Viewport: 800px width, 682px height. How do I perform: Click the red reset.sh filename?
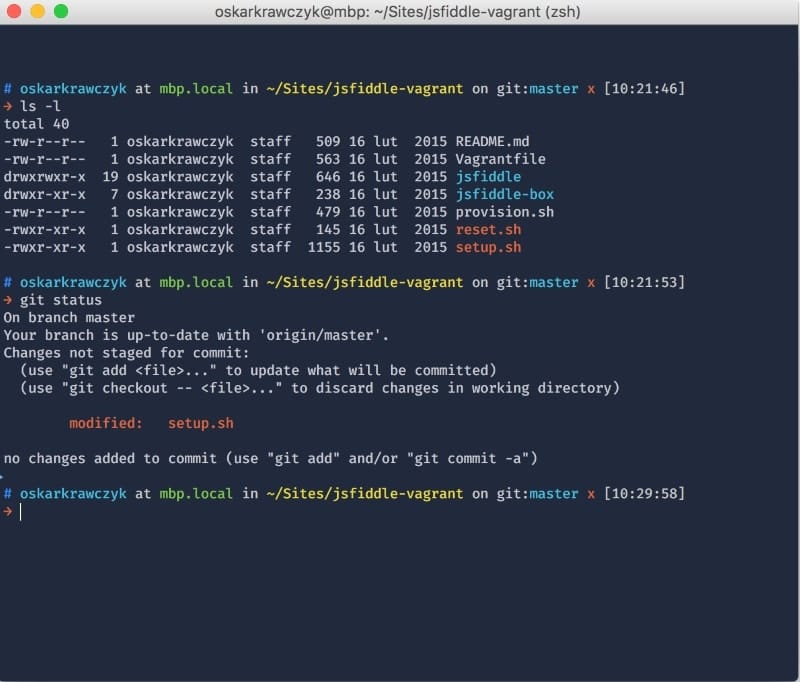[488, 229]
